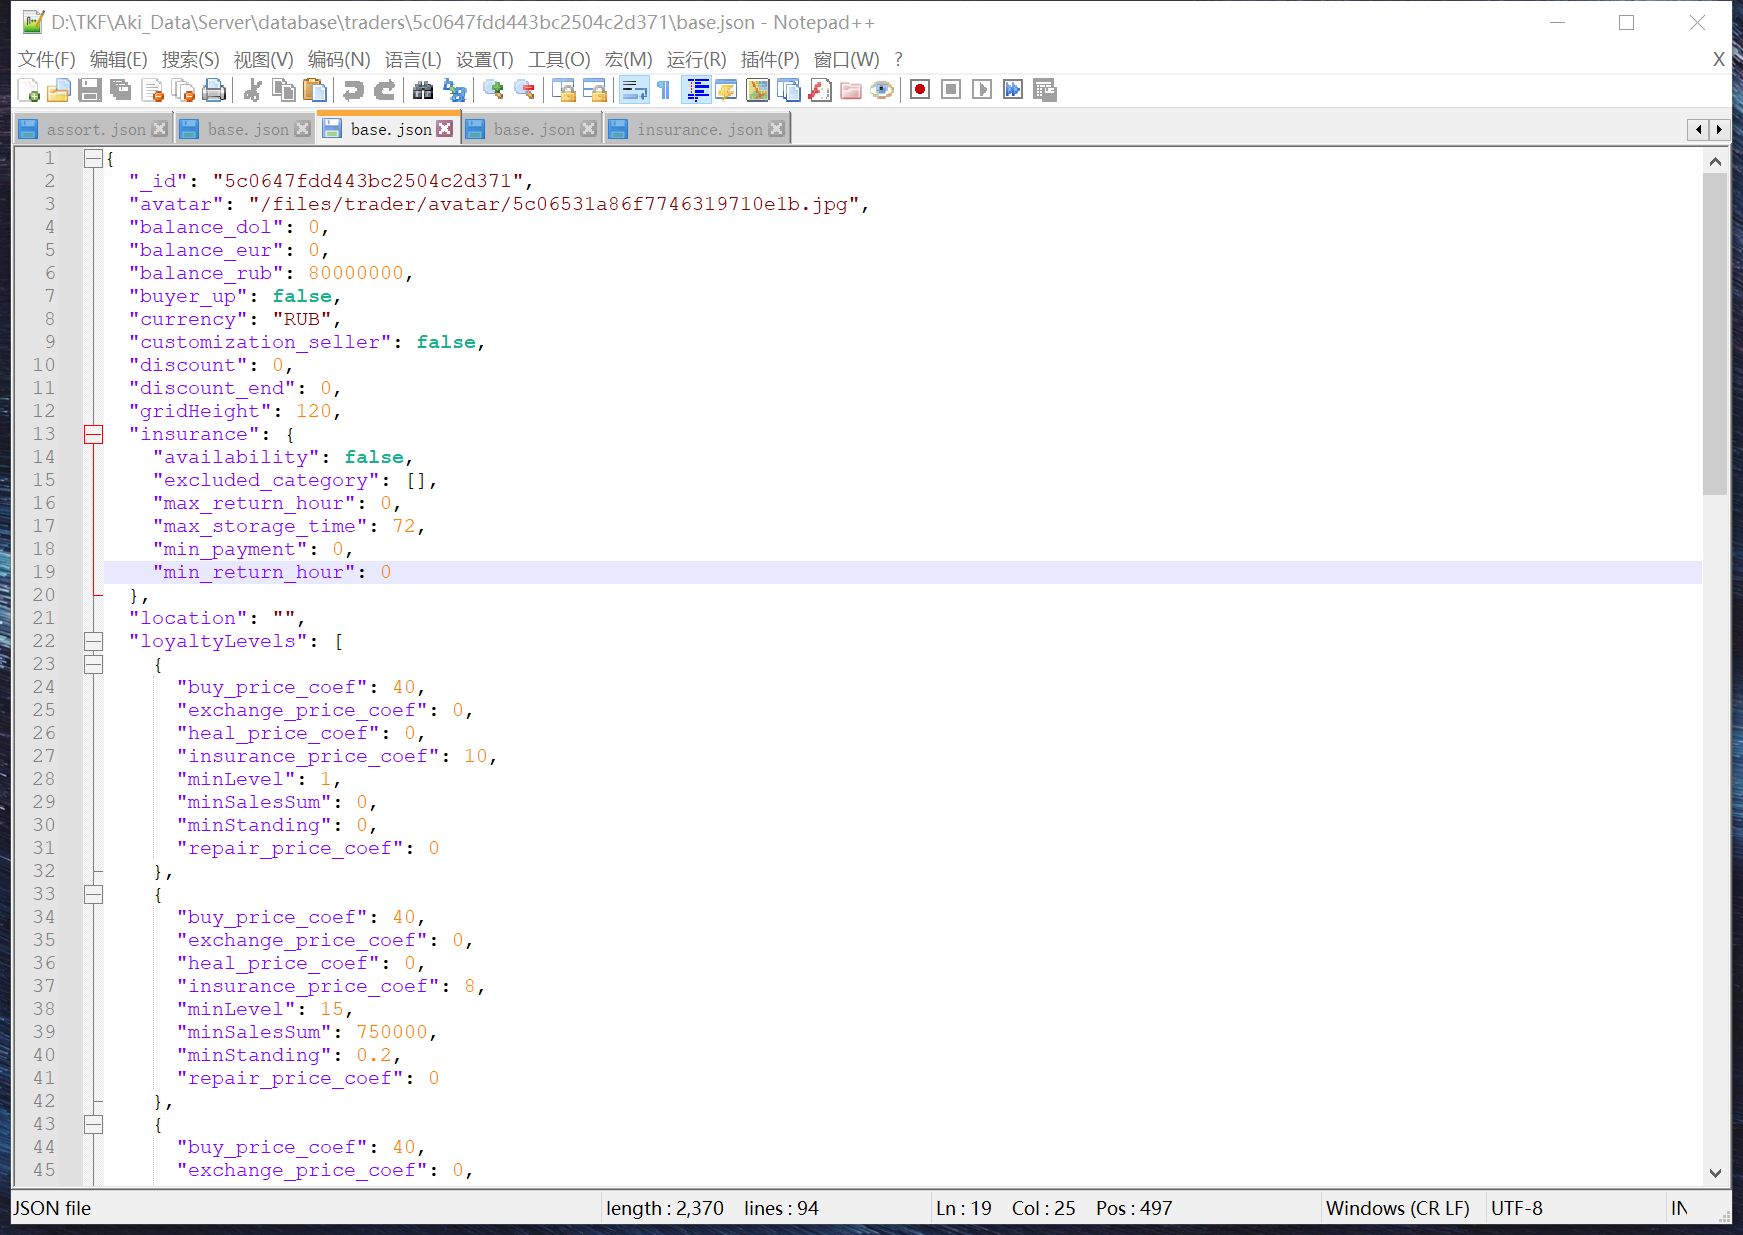Print the document with the printer icon
This screenshot has height=1235, width=1743.
tap(214, 91)
